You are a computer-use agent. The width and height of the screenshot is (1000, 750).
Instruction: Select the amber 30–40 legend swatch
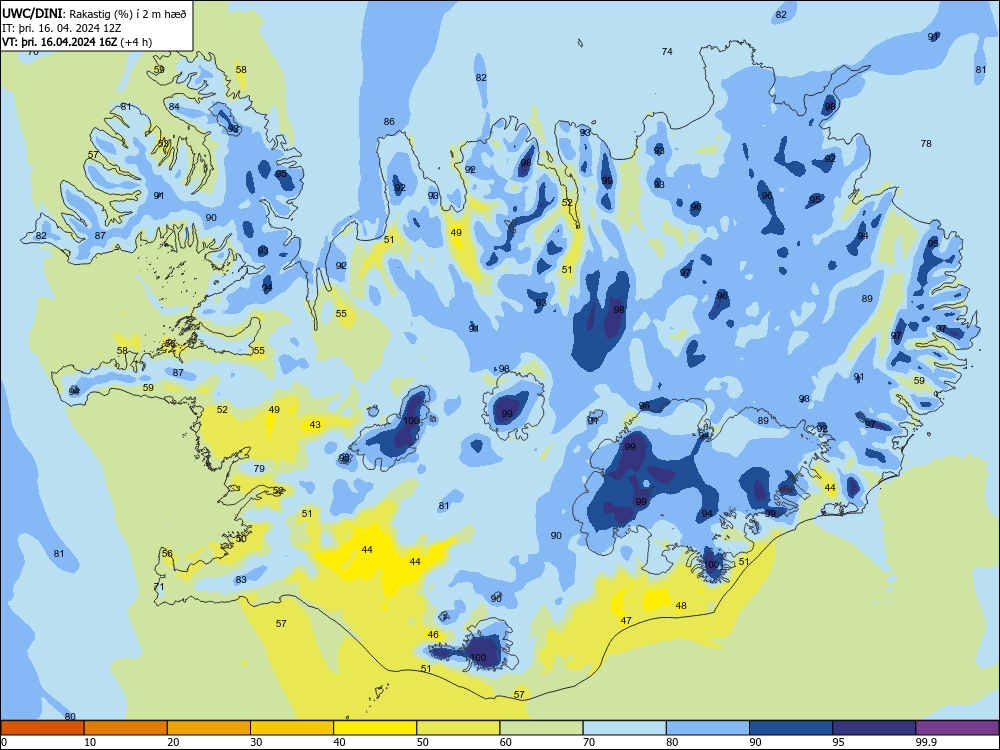point(292,728)
